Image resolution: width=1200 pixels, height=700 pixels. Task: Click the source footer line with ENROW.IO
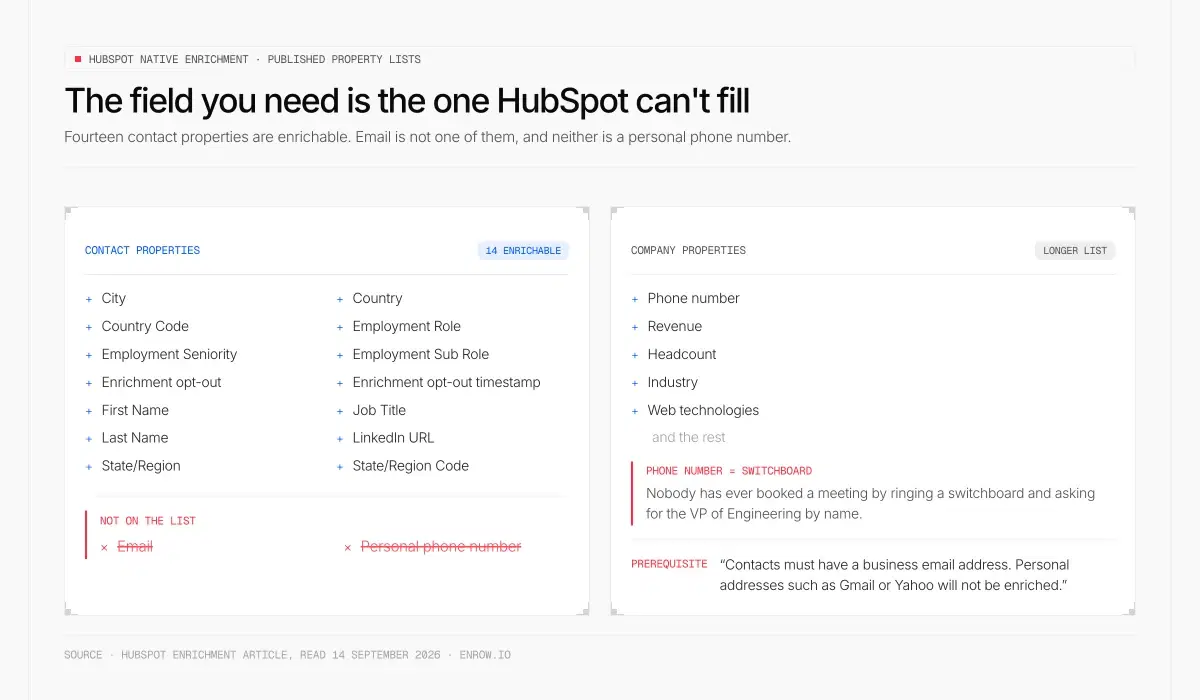click(x=287, y=655)
